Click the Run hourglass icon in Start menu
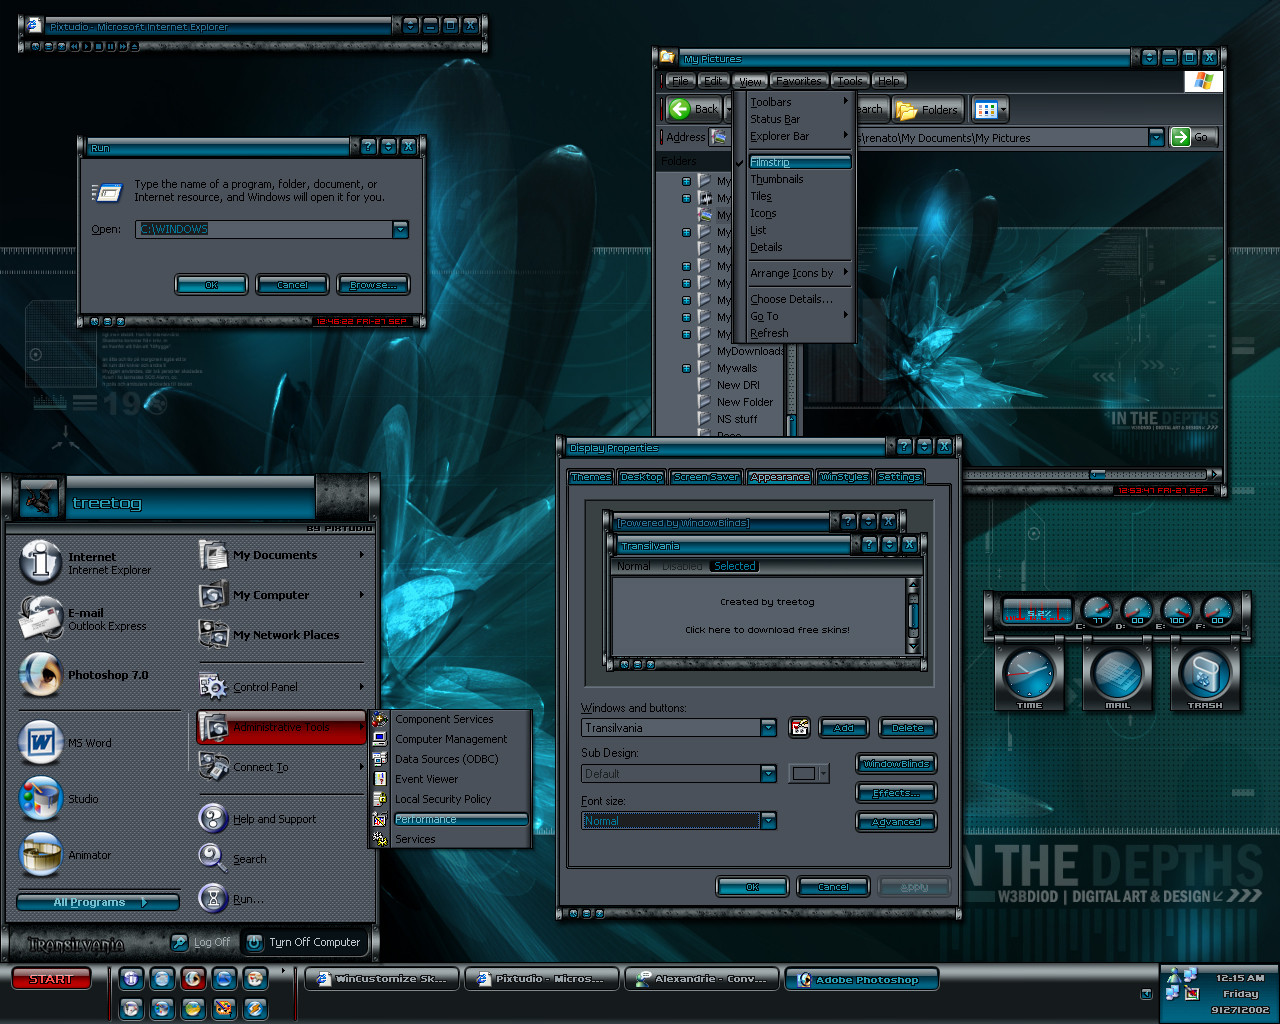 click(x=213, y=899)
